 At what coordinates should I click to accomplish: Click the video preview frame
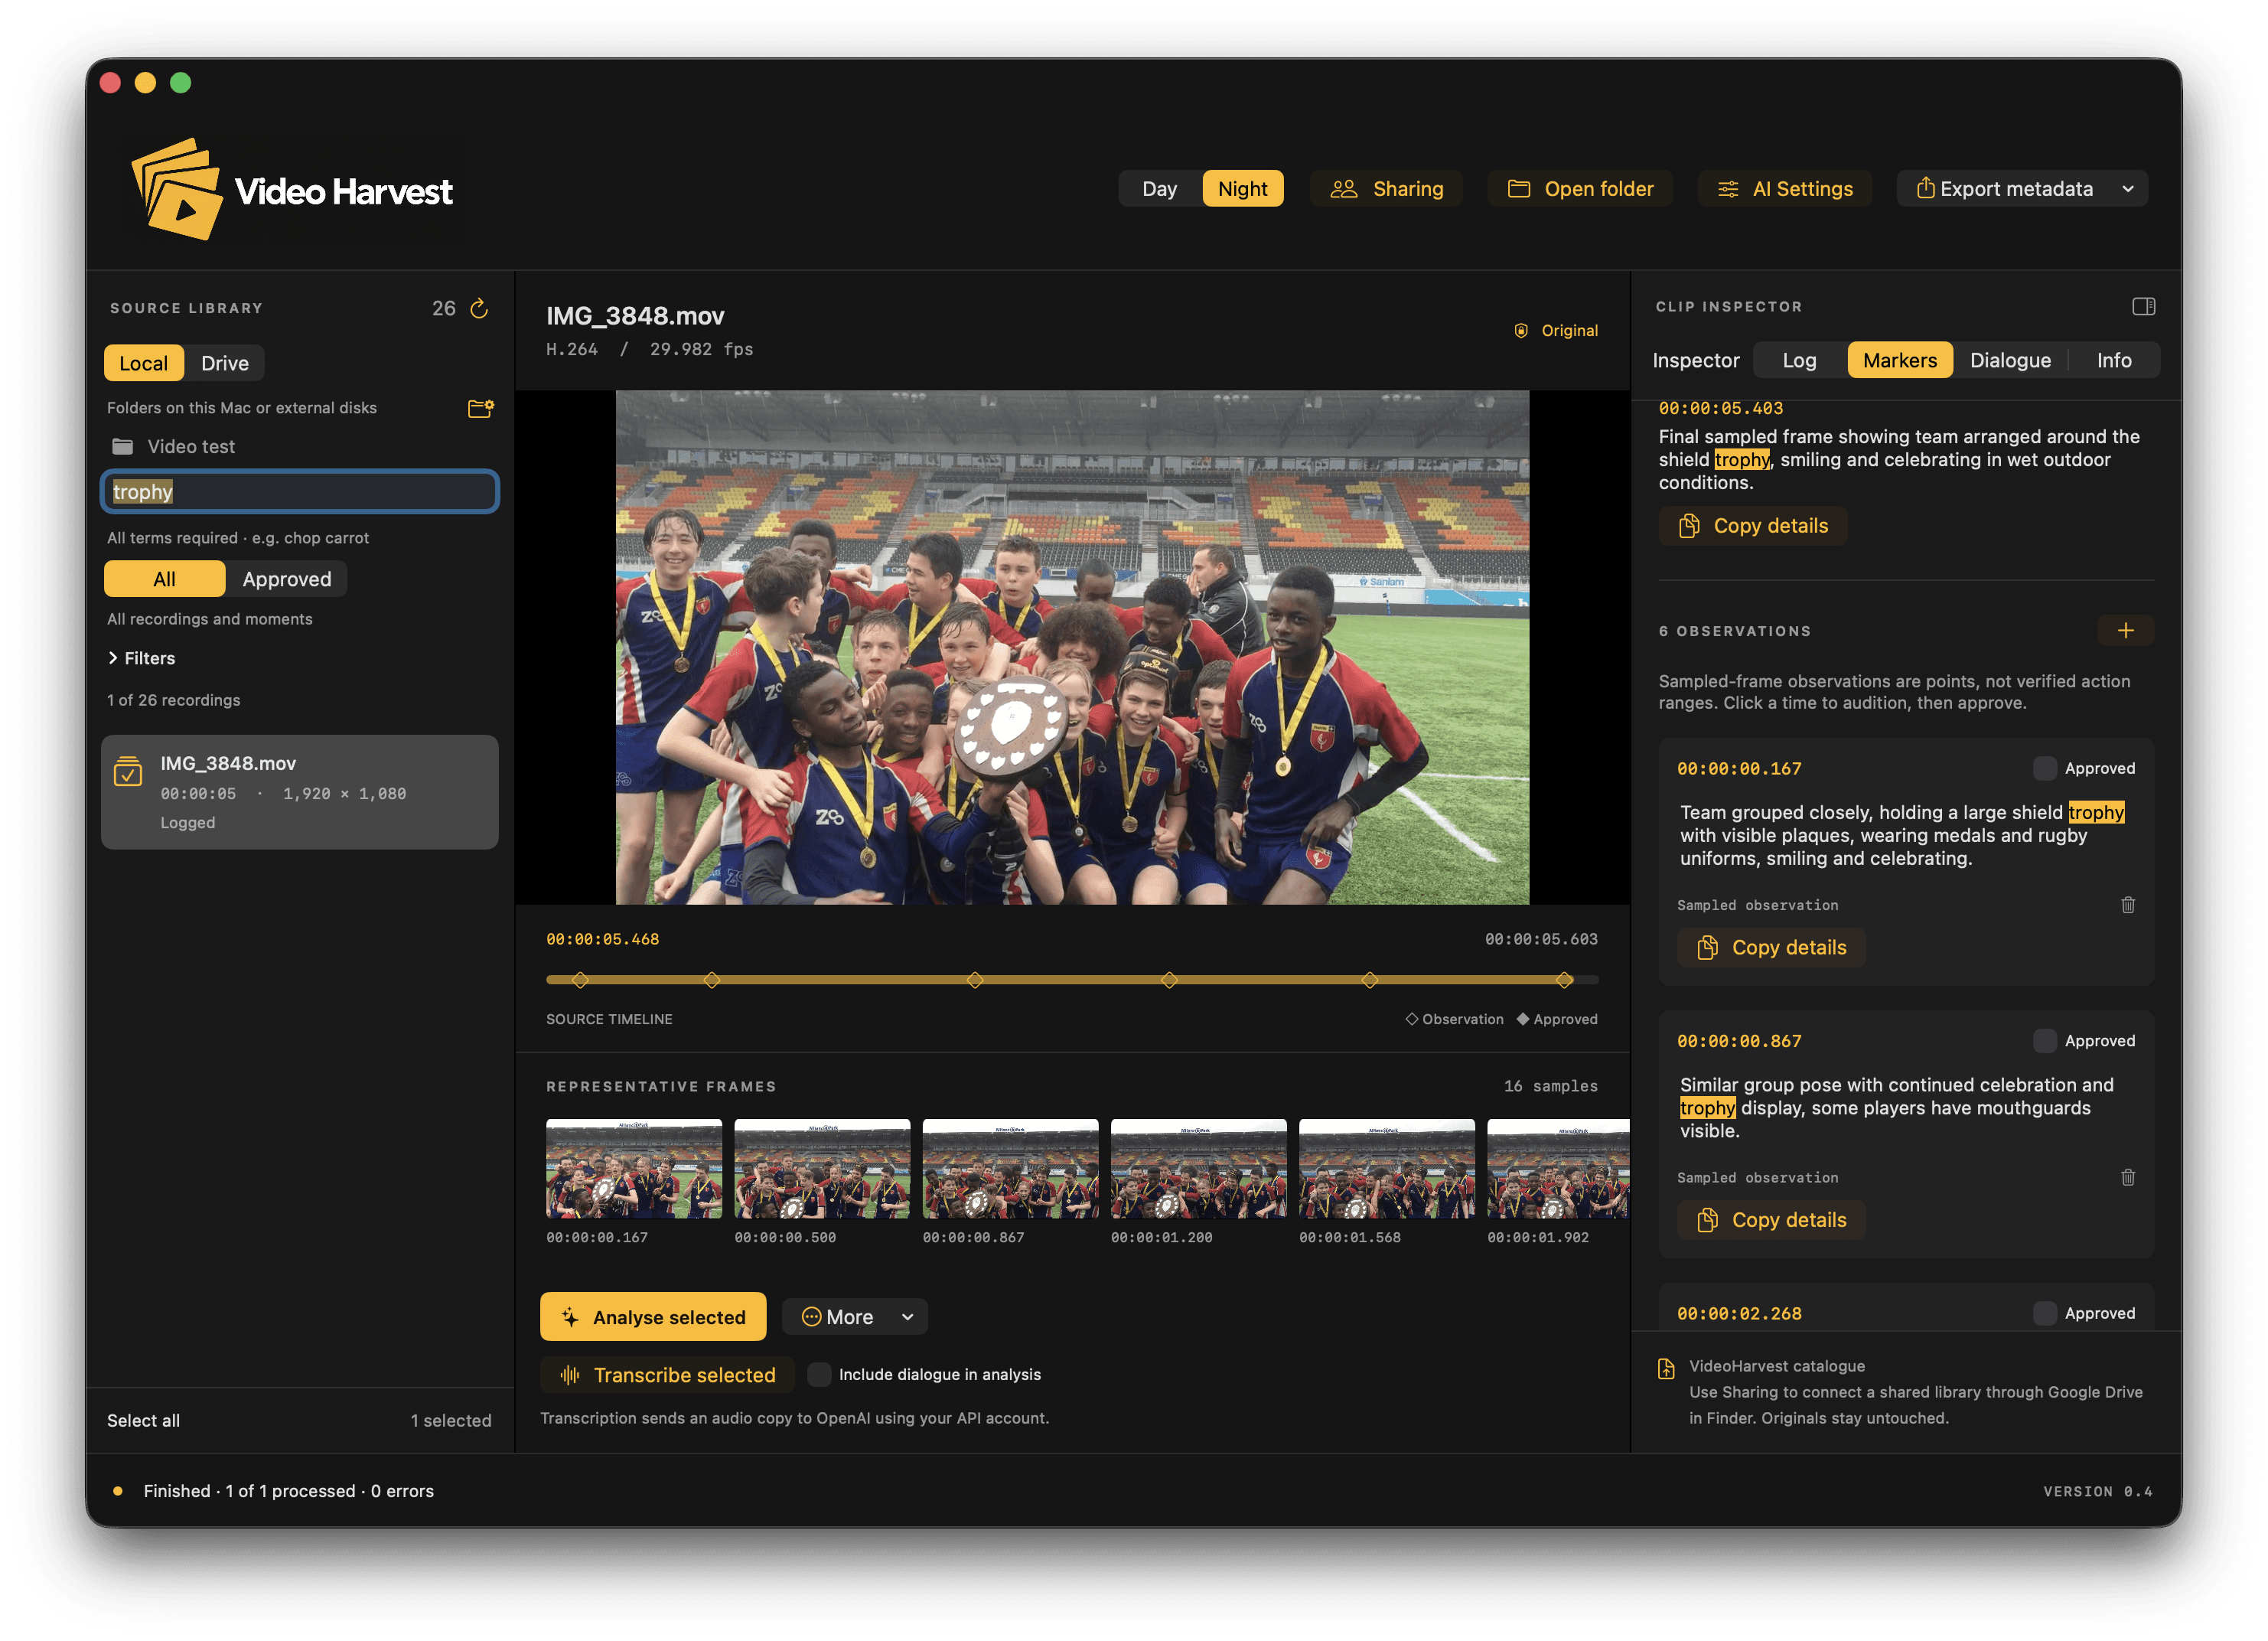1072,647
